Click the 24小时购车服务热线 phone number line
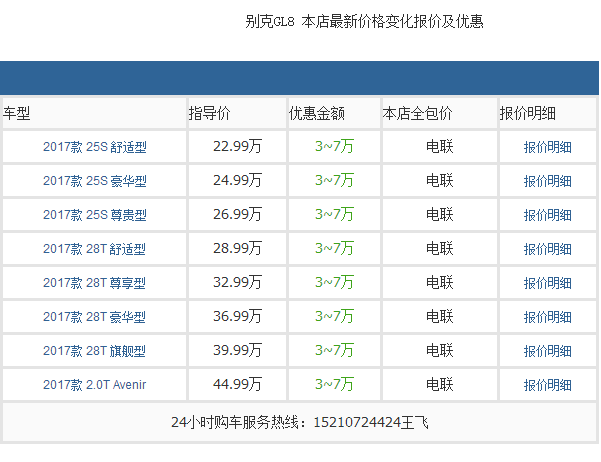The image size is (601, 462). [x=300, y=423]
